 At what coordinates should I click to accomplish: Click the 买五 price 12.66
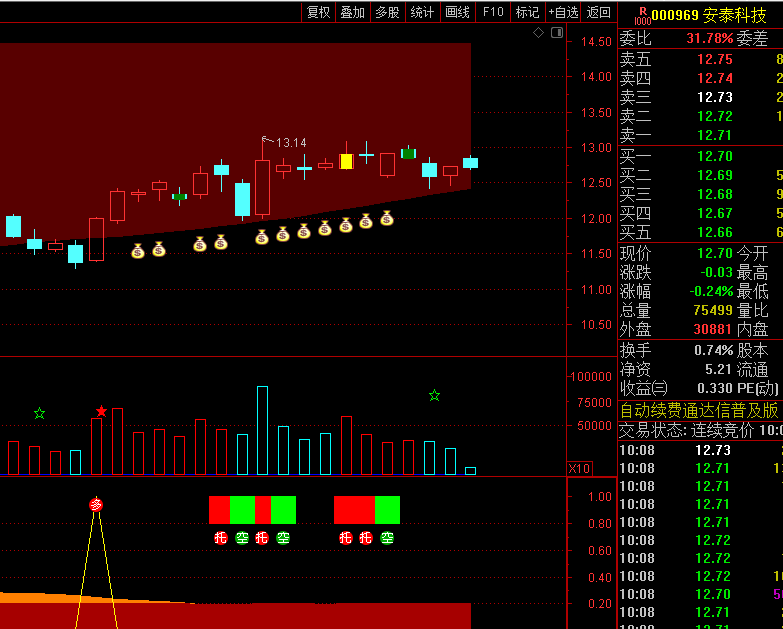[x=715, y=232]
